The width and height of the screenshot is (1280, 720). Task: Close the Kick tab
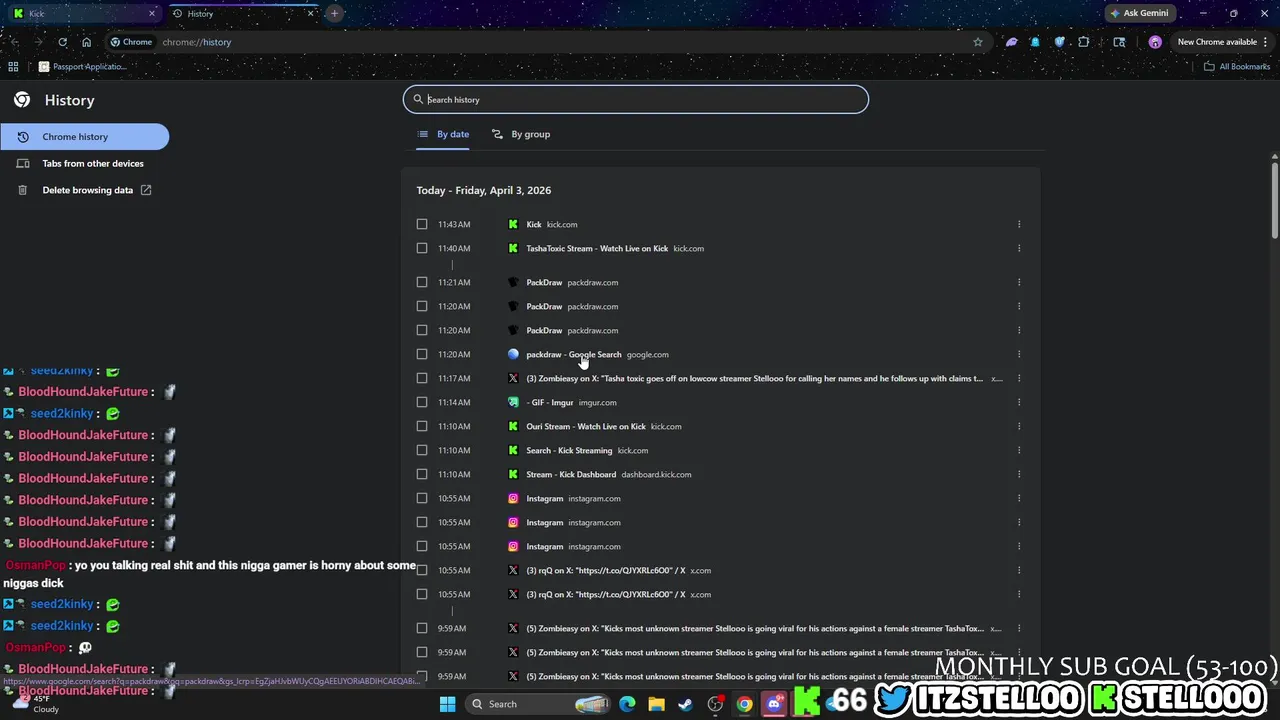(152, 13)
